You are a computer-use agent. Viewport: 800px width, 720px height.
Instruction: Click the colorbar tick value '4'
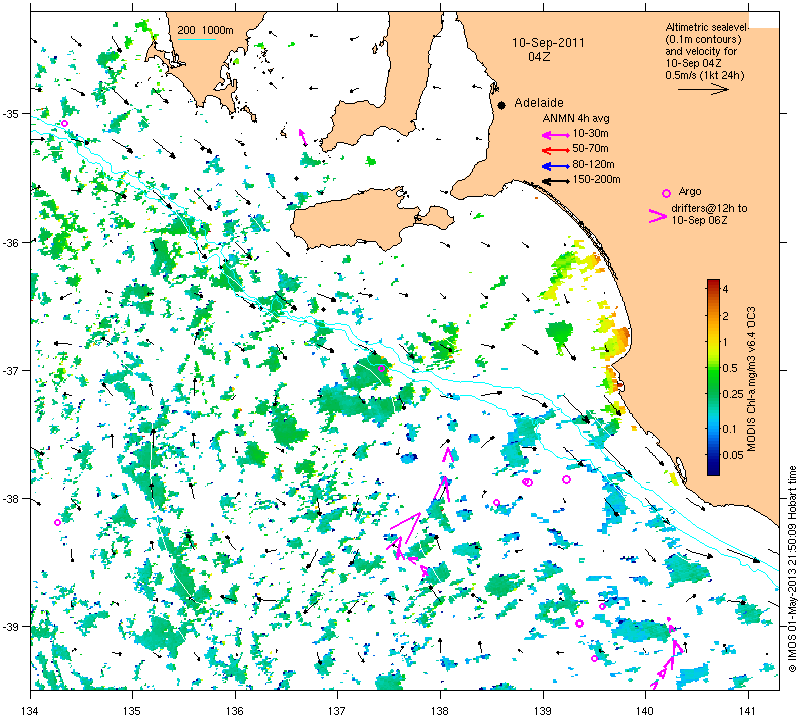coord(726,289)
